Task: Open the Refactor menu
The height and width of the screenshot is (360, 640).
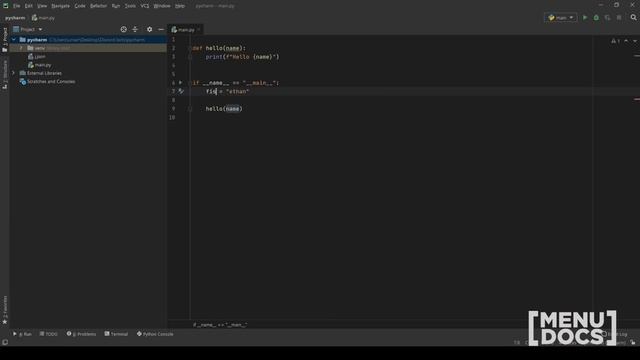Action: pyautogui.click(x=98, y=6)
